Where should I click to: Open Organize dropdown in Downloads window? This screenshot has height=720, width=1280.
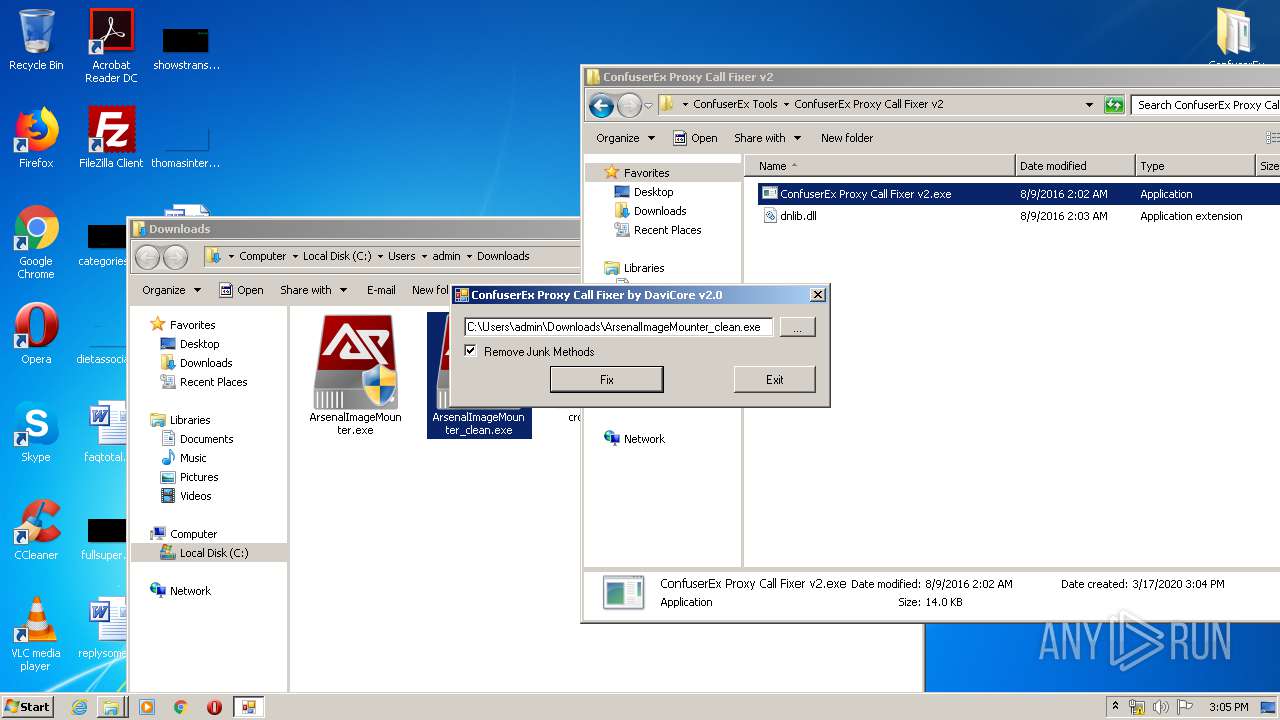coord(172,290)
